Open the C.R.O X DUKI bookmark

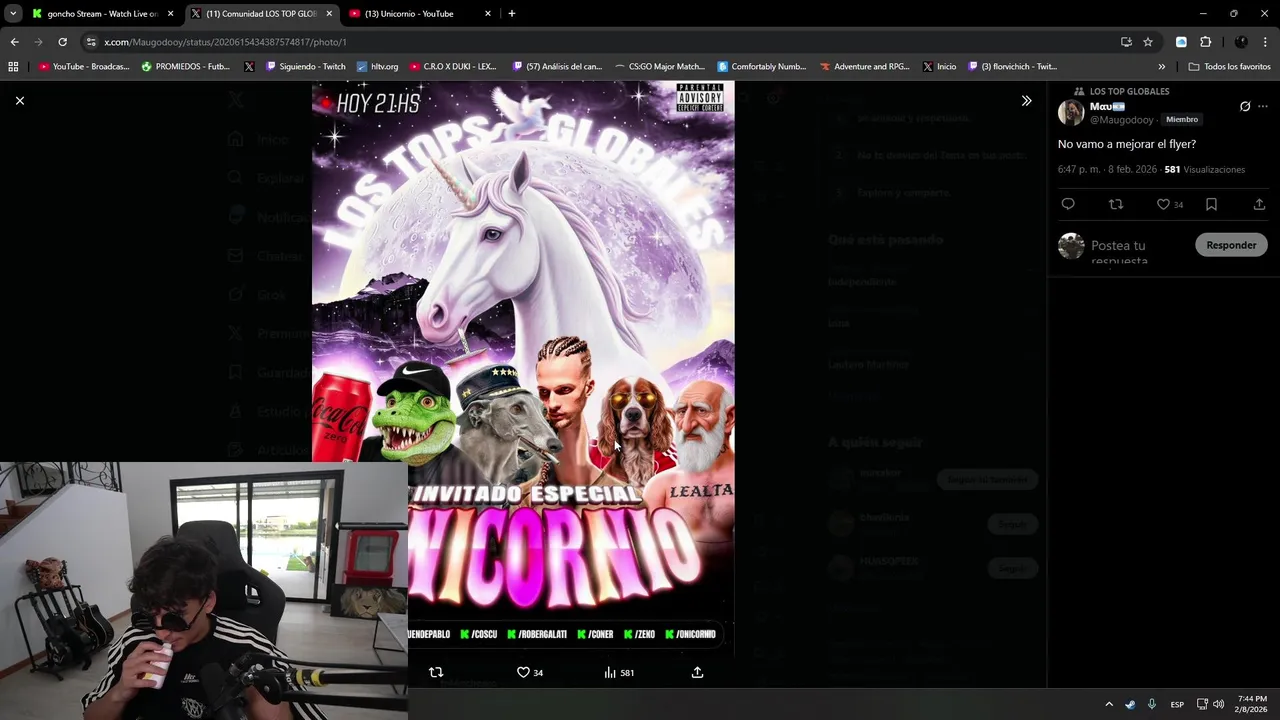click(453, 67)
